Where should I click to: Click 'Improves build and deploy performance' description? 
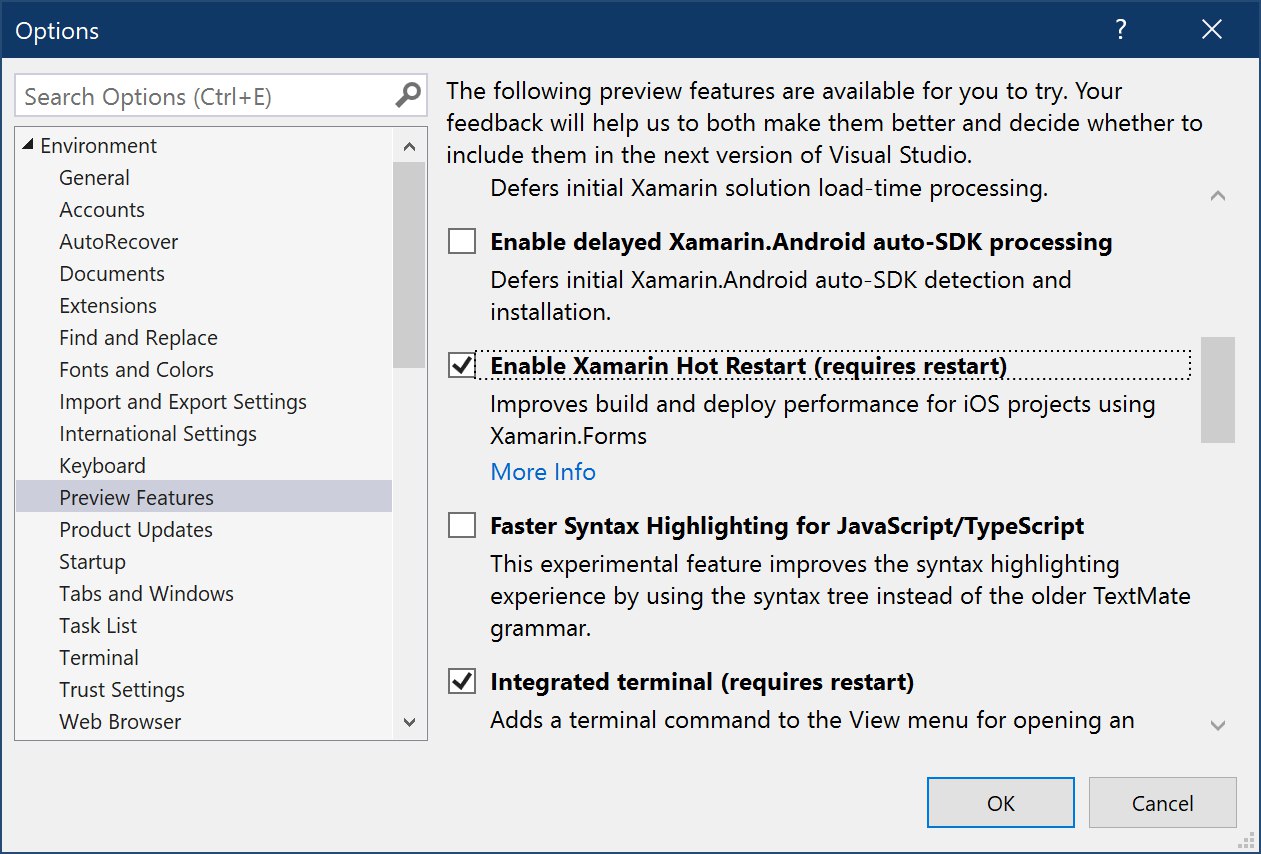click(x=823, y=420)
